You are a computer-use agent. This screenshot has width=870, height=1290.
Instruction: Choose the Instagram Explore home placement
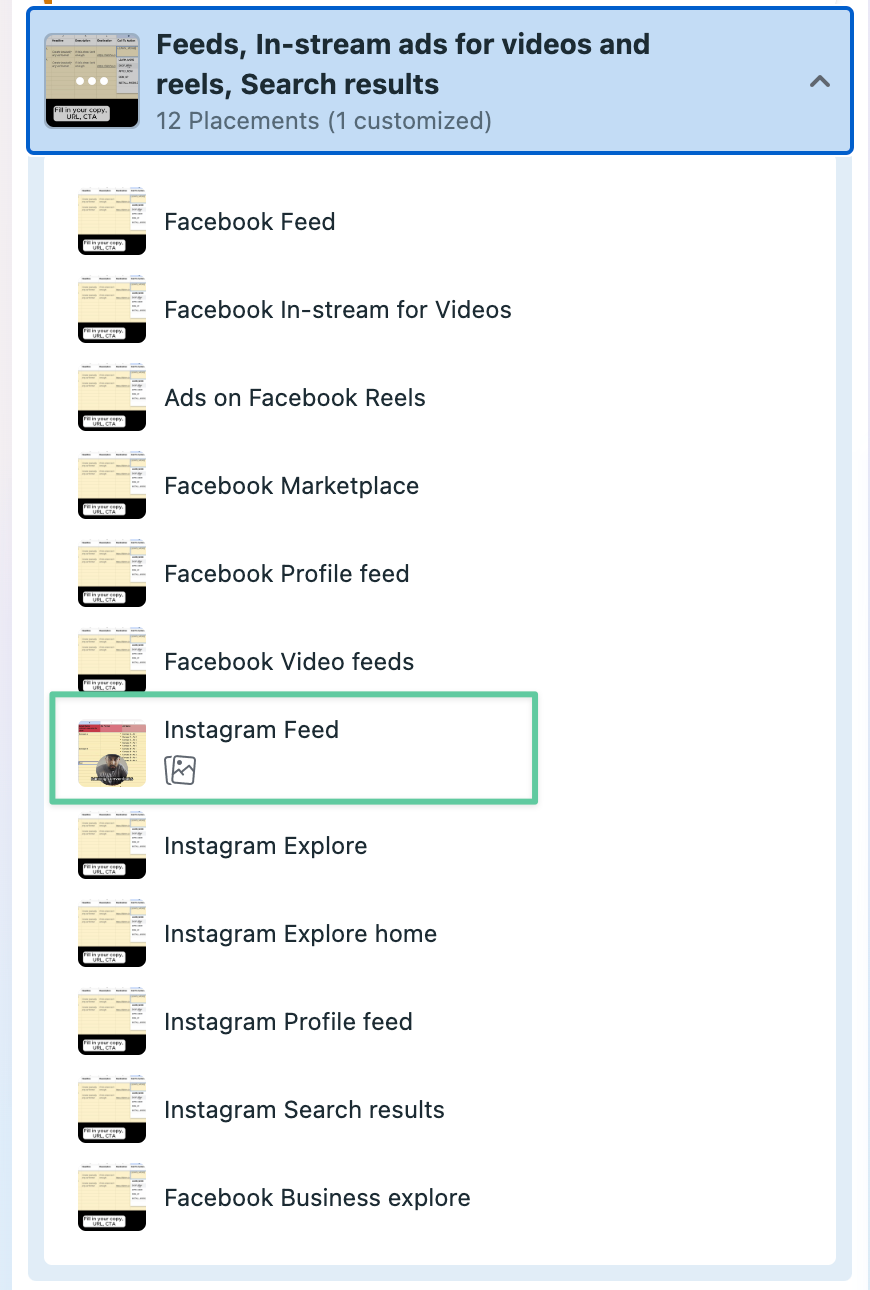(300, 934)
